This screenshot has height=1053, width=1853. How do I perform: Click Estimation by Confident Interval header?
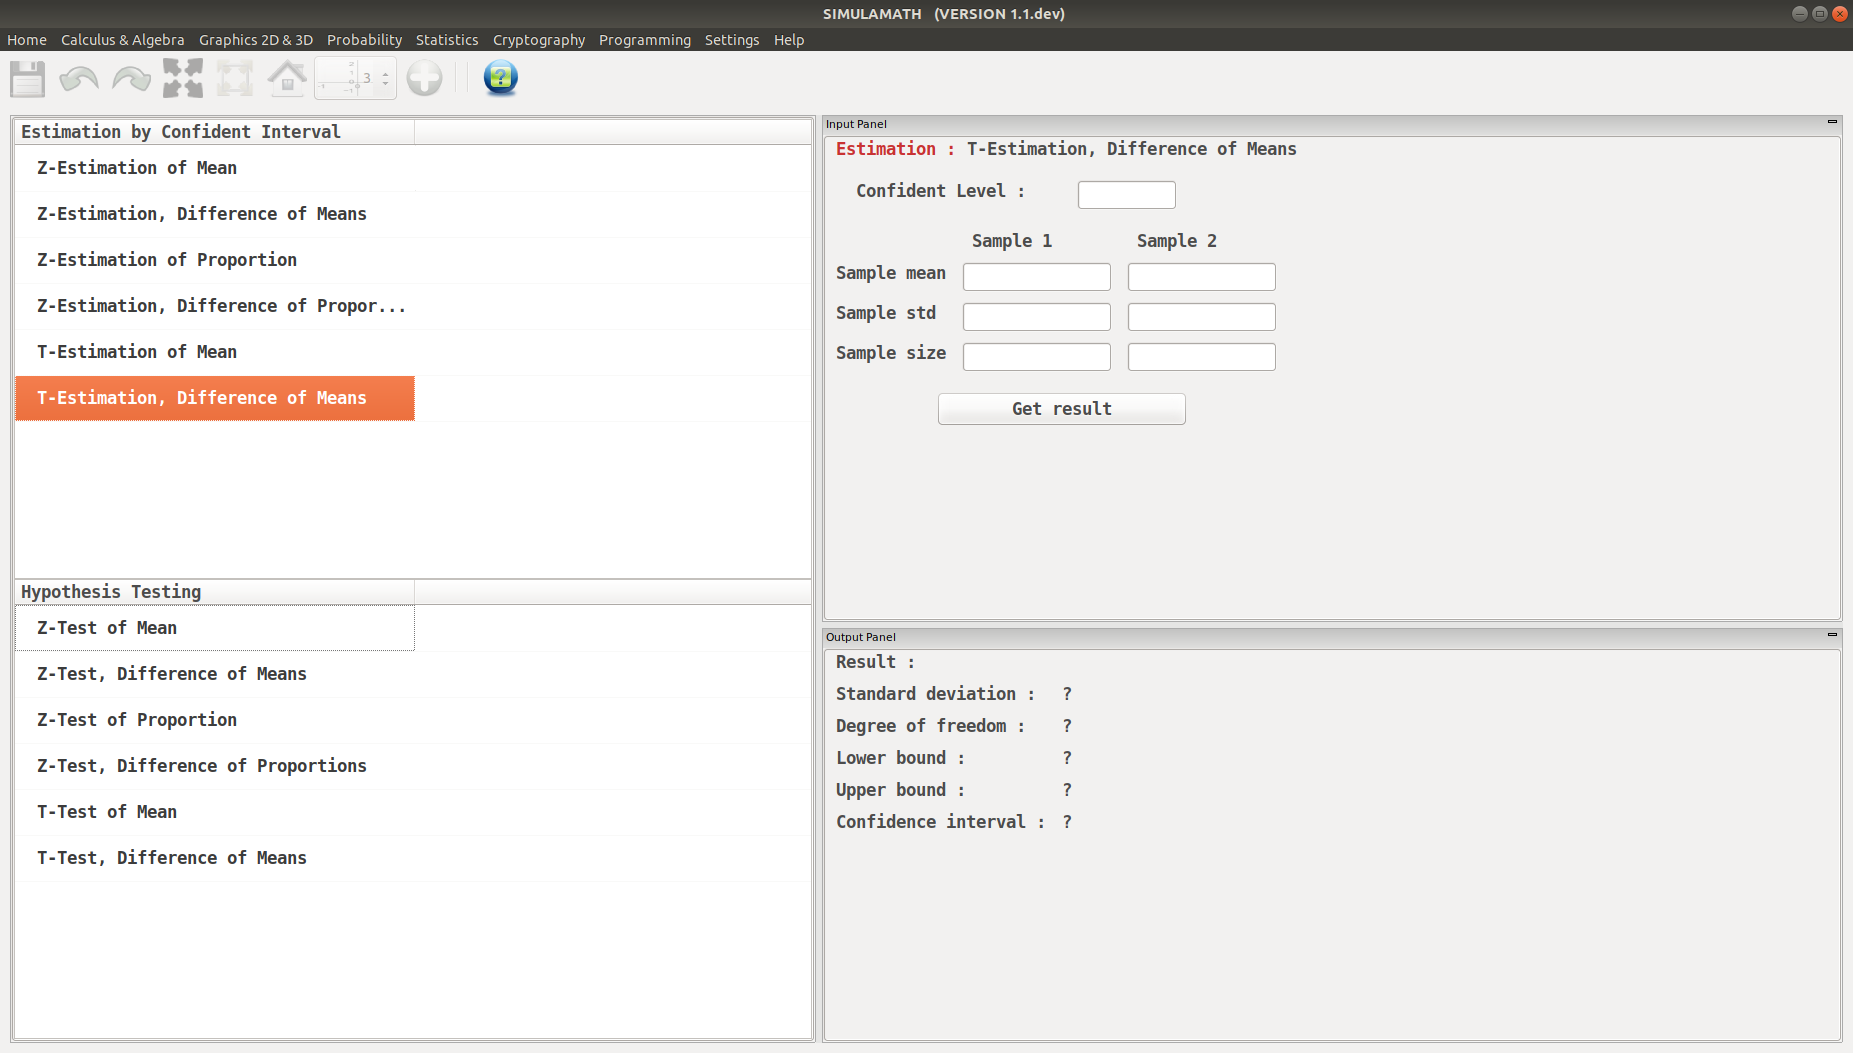[215, 132]
